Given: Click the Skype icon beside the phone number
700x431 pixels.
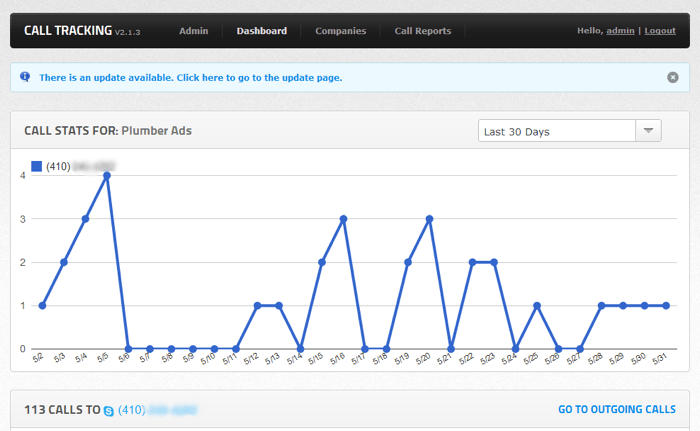Looking at the screenshot, I should pyautogui.click(x=108, y=410).
